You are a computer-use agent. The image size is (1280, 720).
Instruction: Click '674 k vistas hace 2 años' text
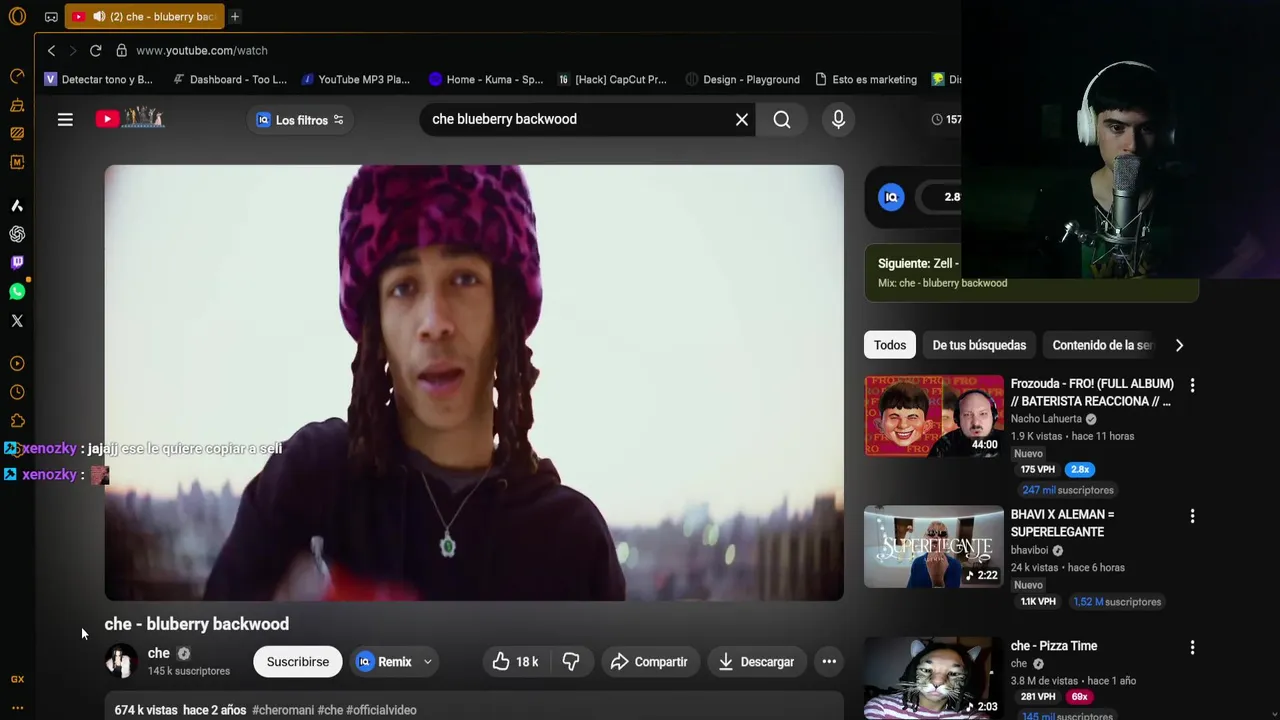point(180,710)
